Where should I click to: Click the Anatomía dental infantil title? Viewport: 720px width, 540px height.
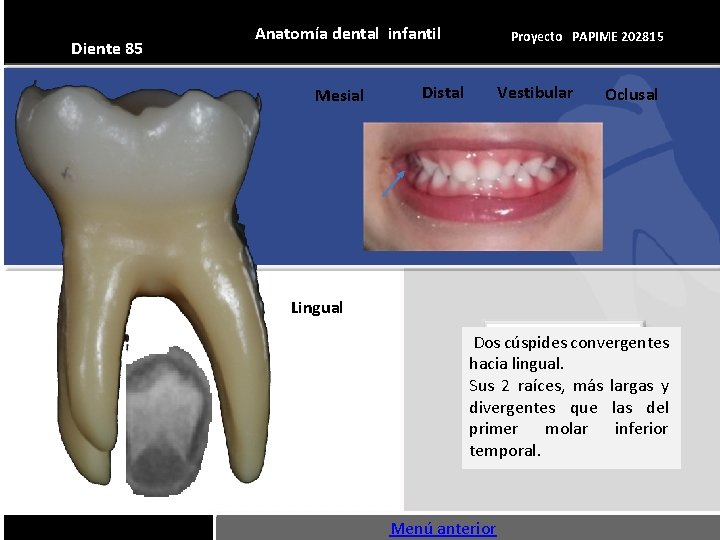coord(348,34)
